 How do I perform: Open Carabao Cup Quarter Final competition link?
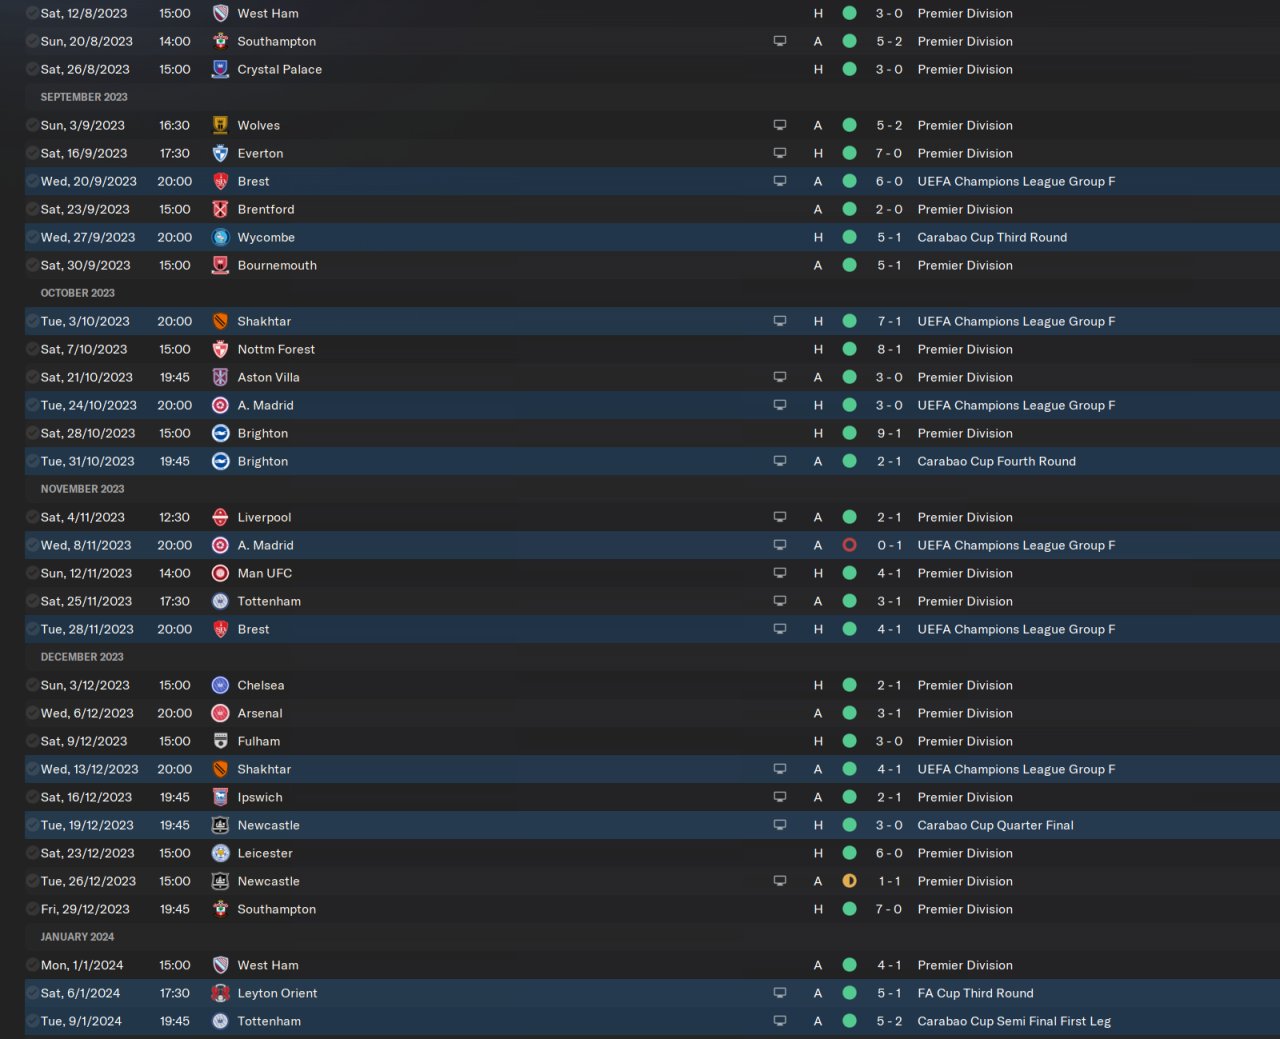coord(995,825)
